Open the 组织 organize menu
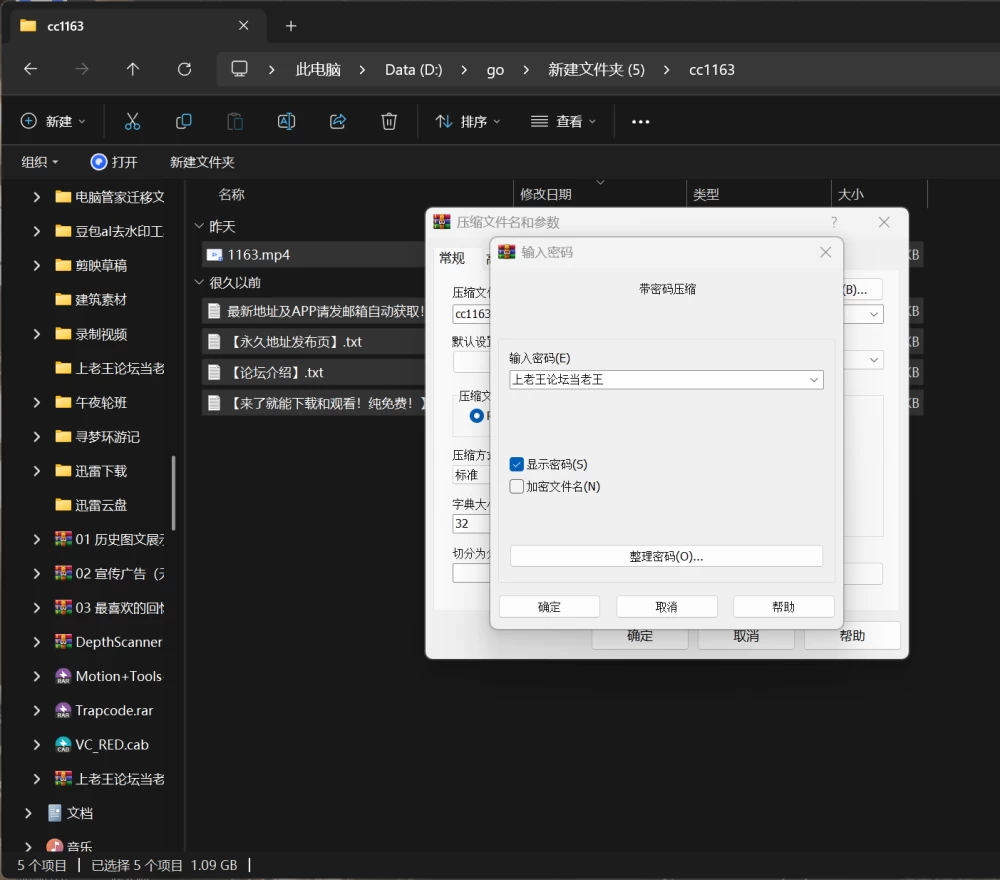Screen dimensions: 1000x880 click(40, 162)
